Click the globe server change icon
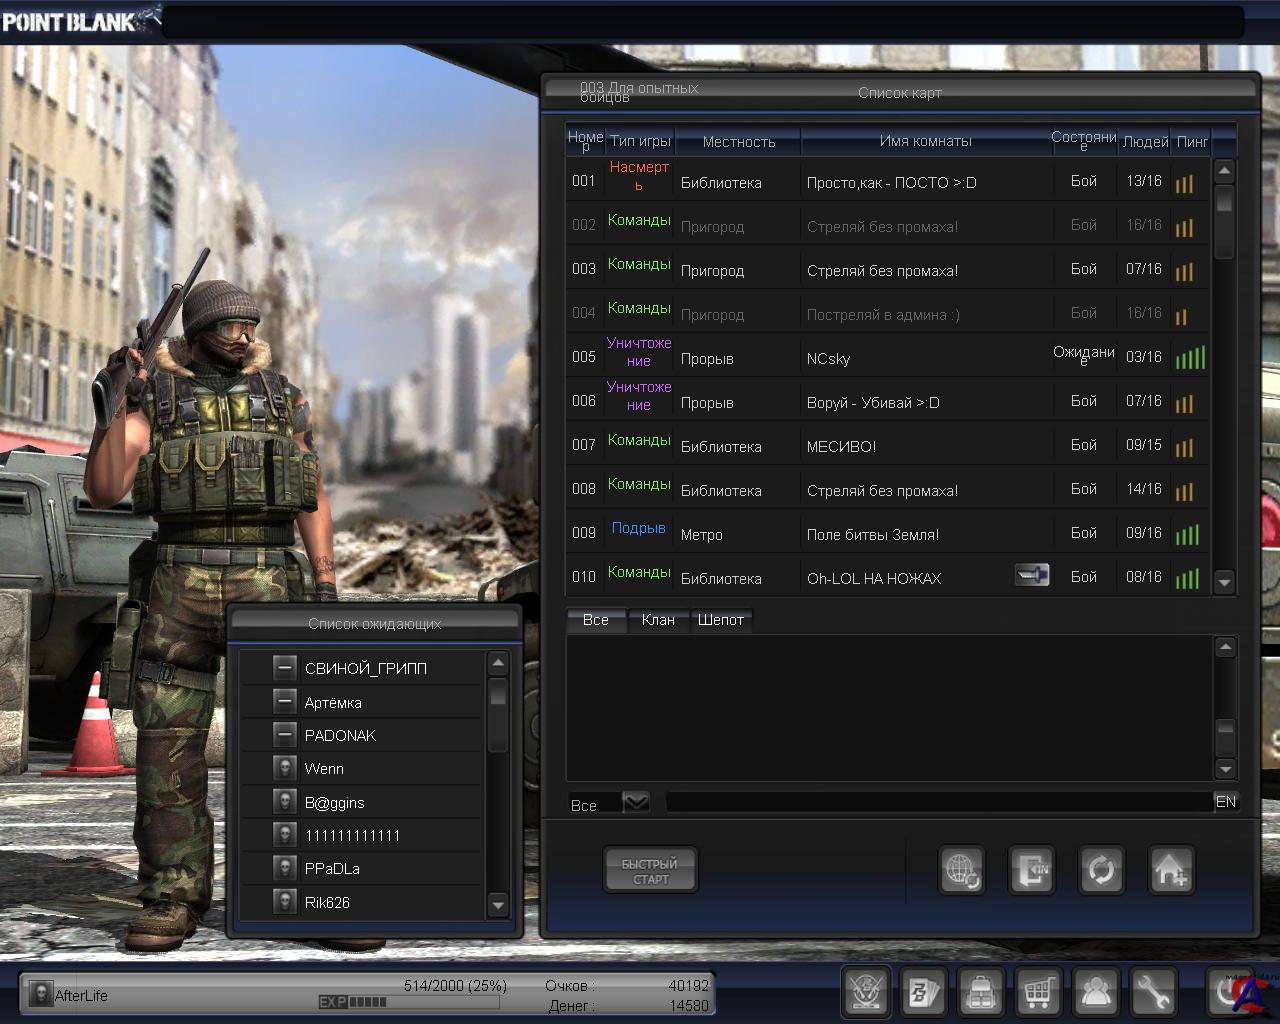This screenshot has height=1024, width=1280. pos(962,870)
